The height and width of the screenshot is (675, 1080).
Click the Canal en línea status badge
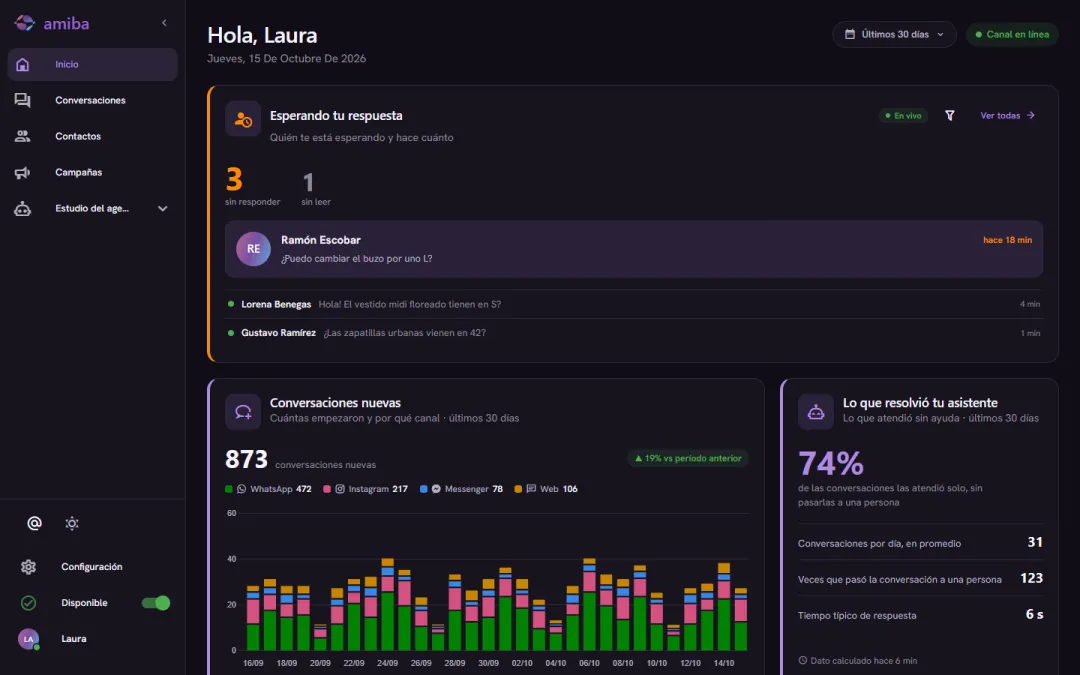click(1012, 34)
